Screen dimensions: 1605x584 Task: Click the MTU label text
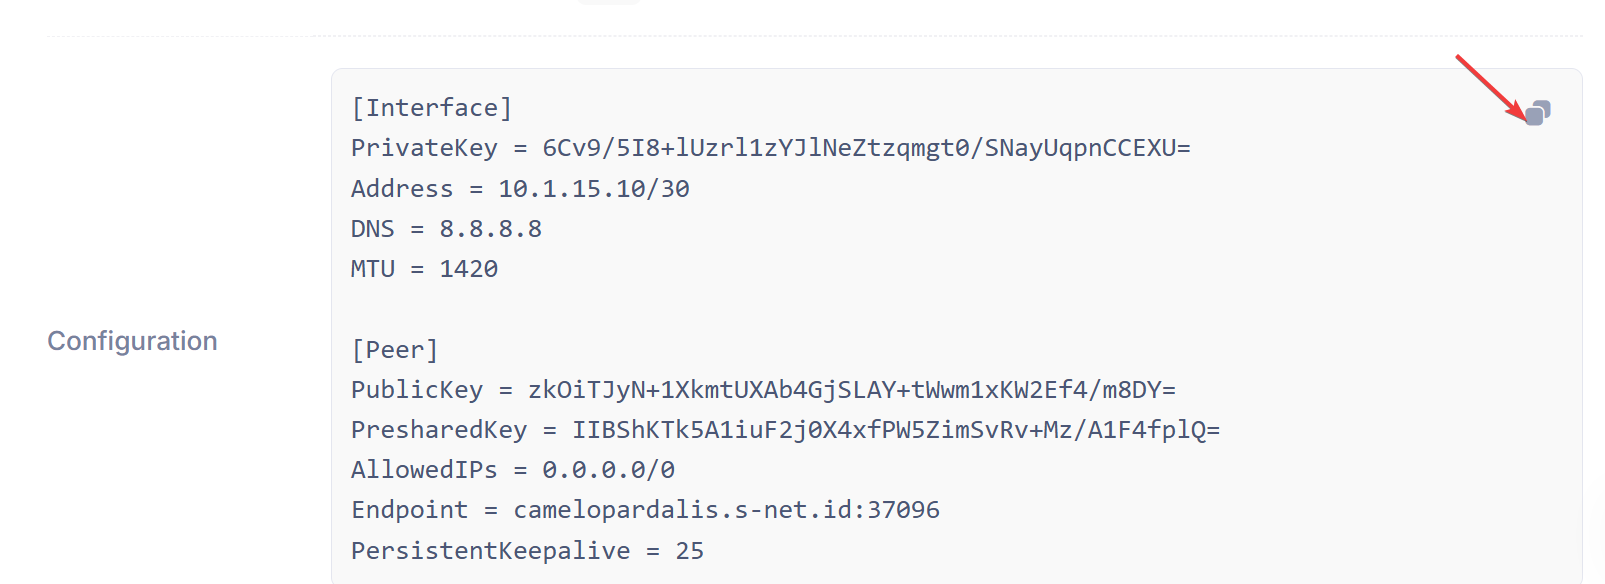(373, 269)
